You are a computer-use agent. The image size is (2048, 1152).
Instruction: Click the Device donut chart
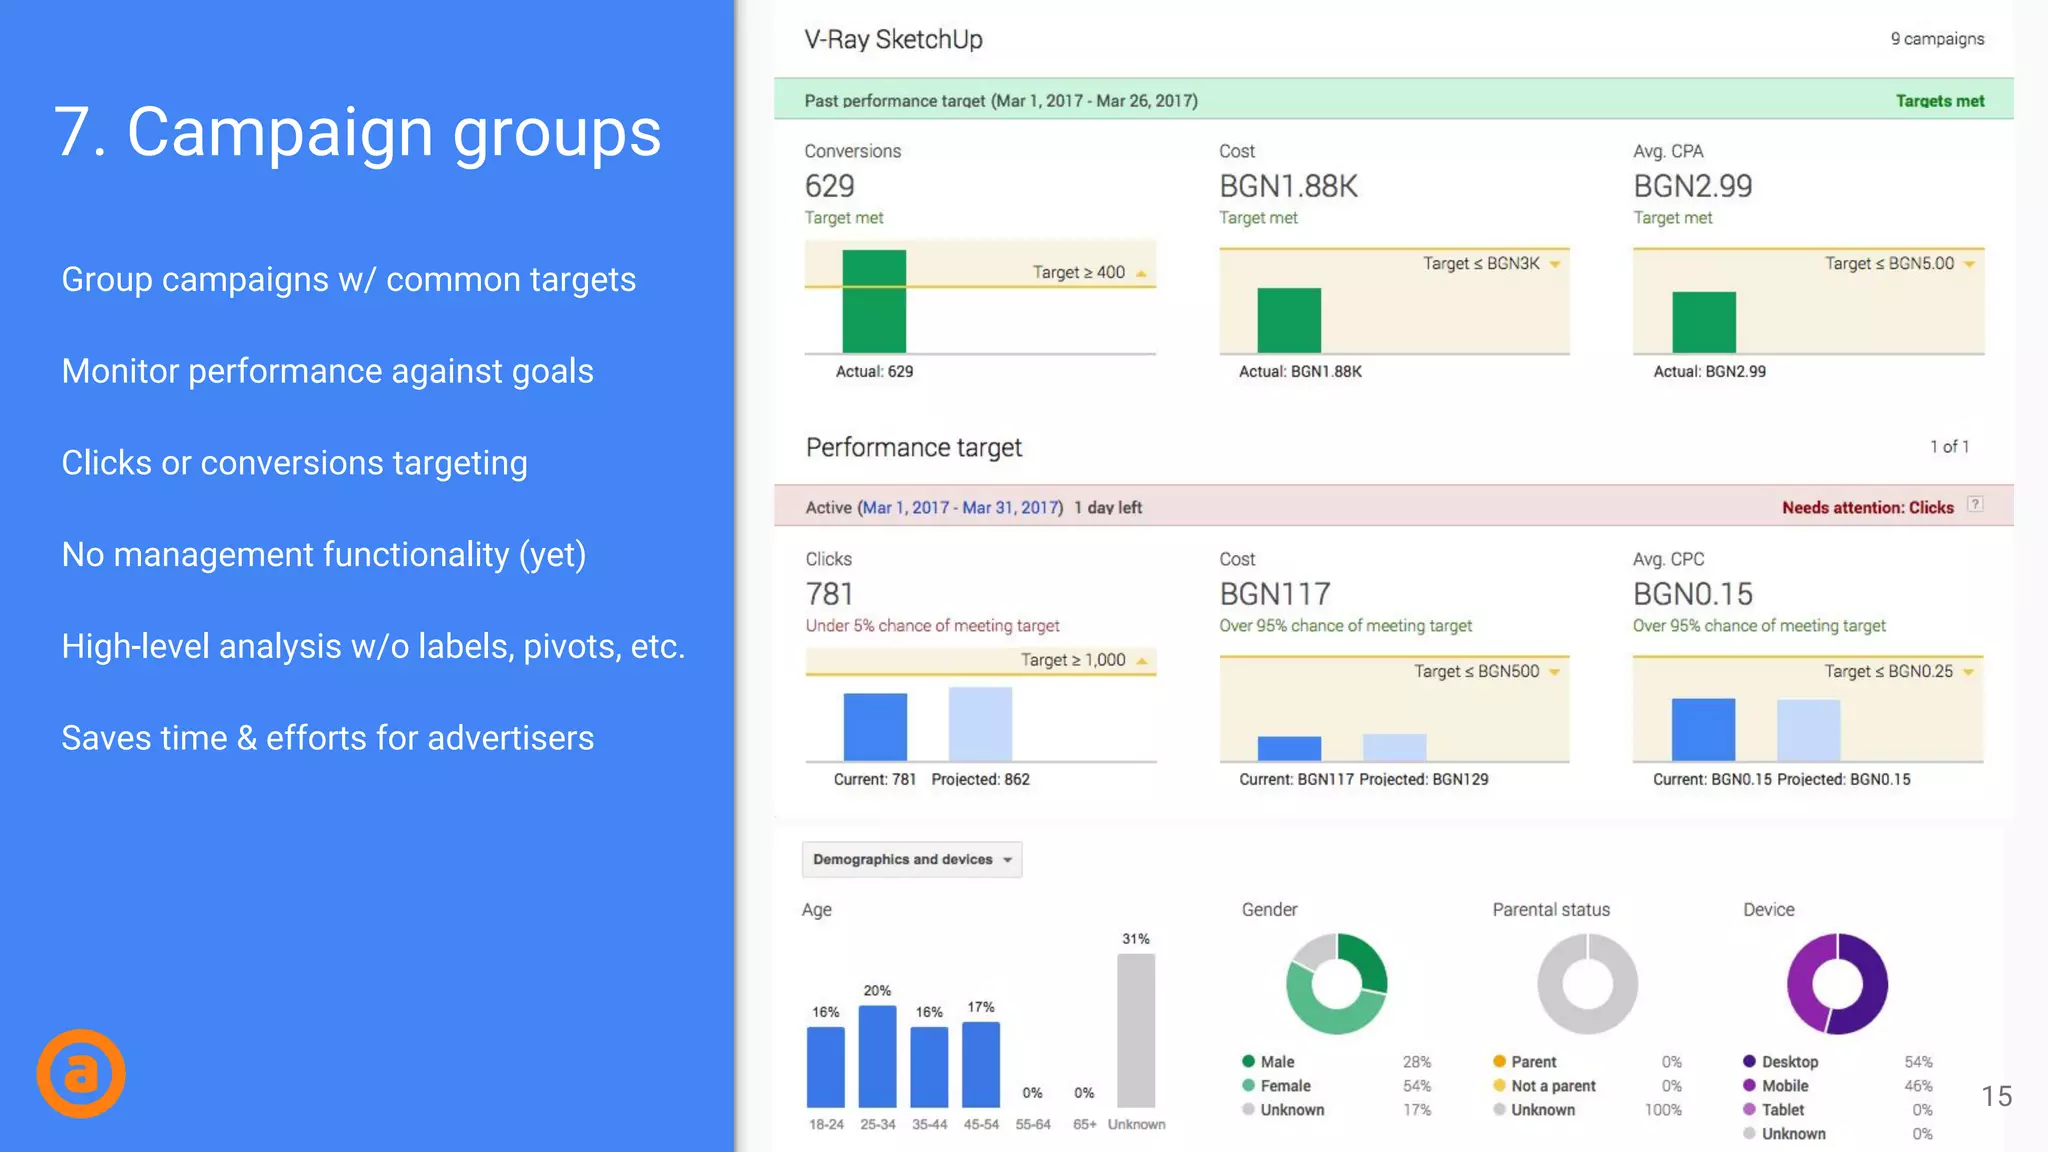(1837, 984)
